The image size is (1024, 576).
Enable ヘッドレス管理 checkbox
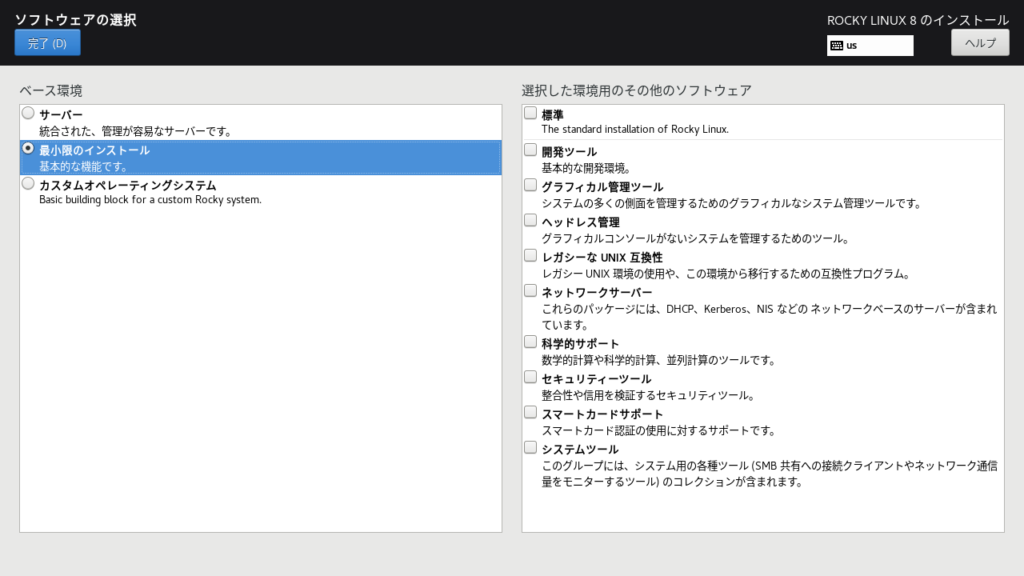[x=530, y=220]
